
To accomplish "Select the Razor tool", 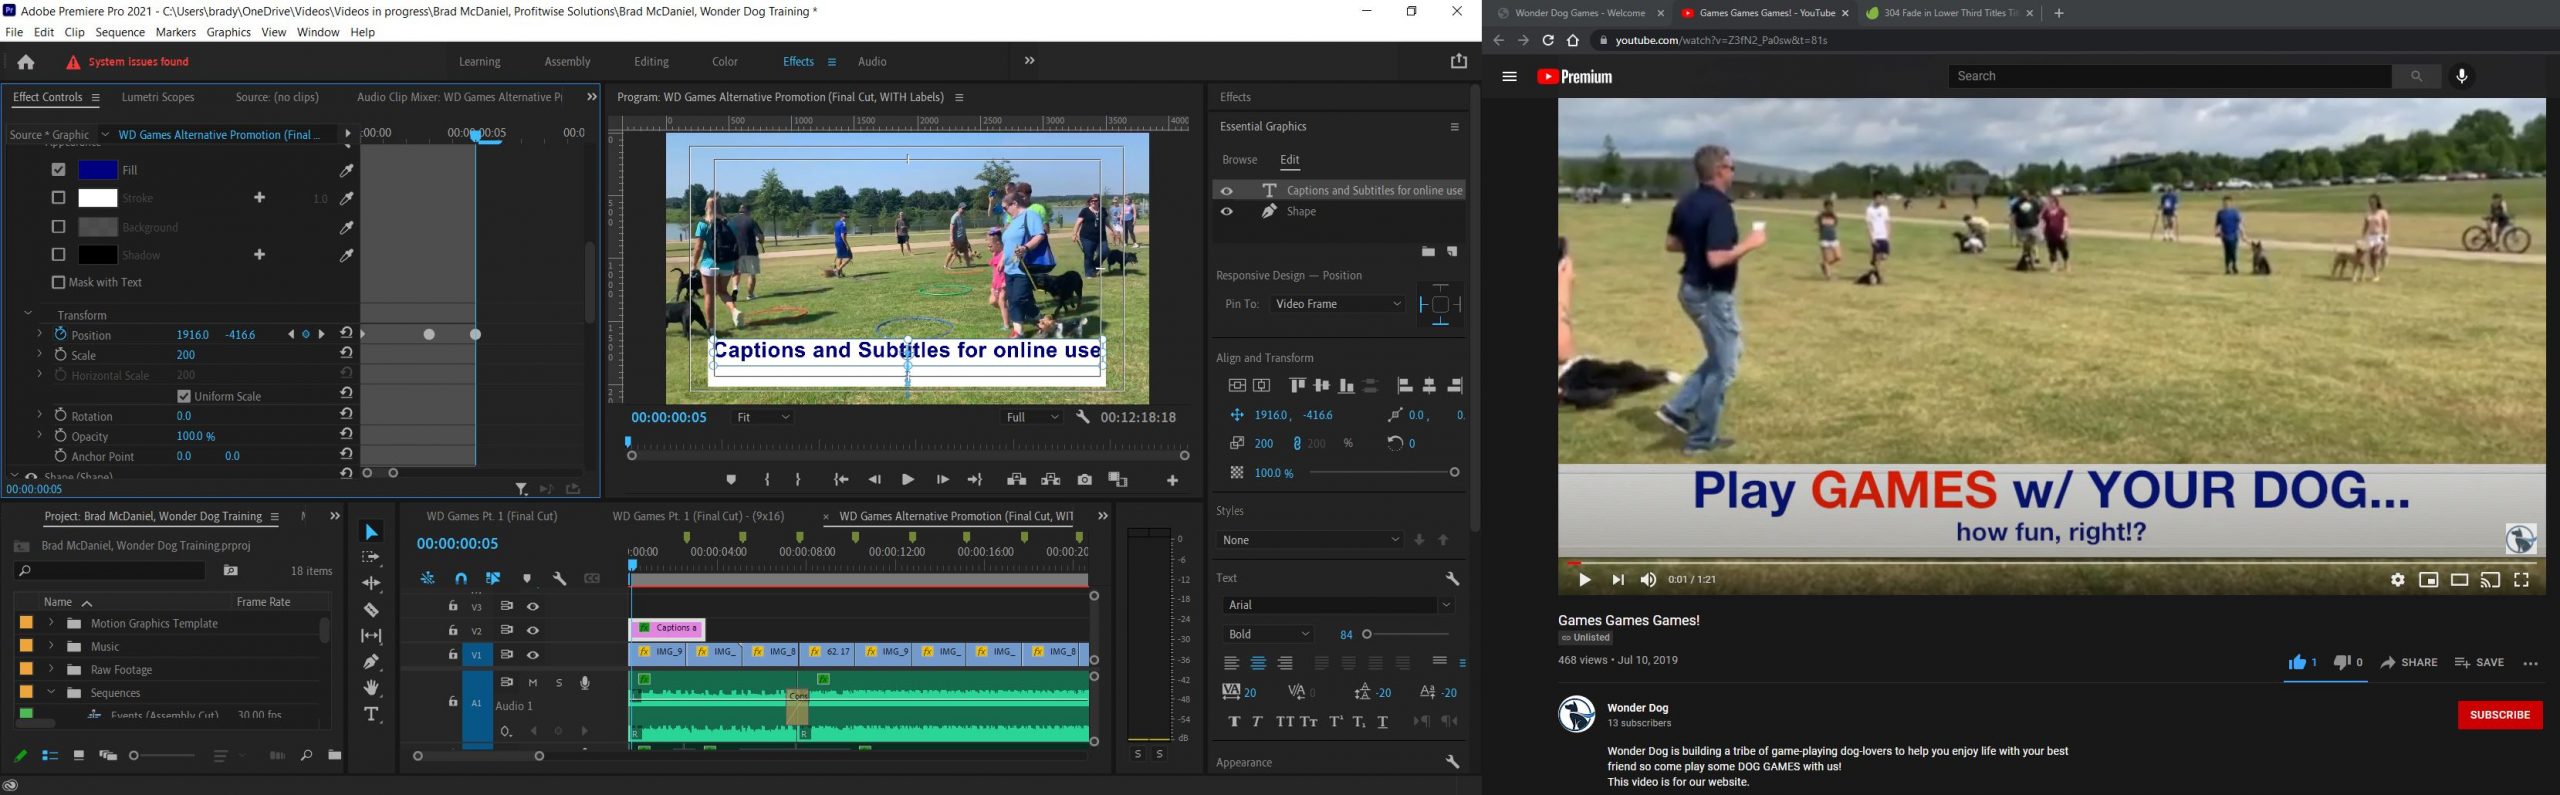I will [371, 609].
